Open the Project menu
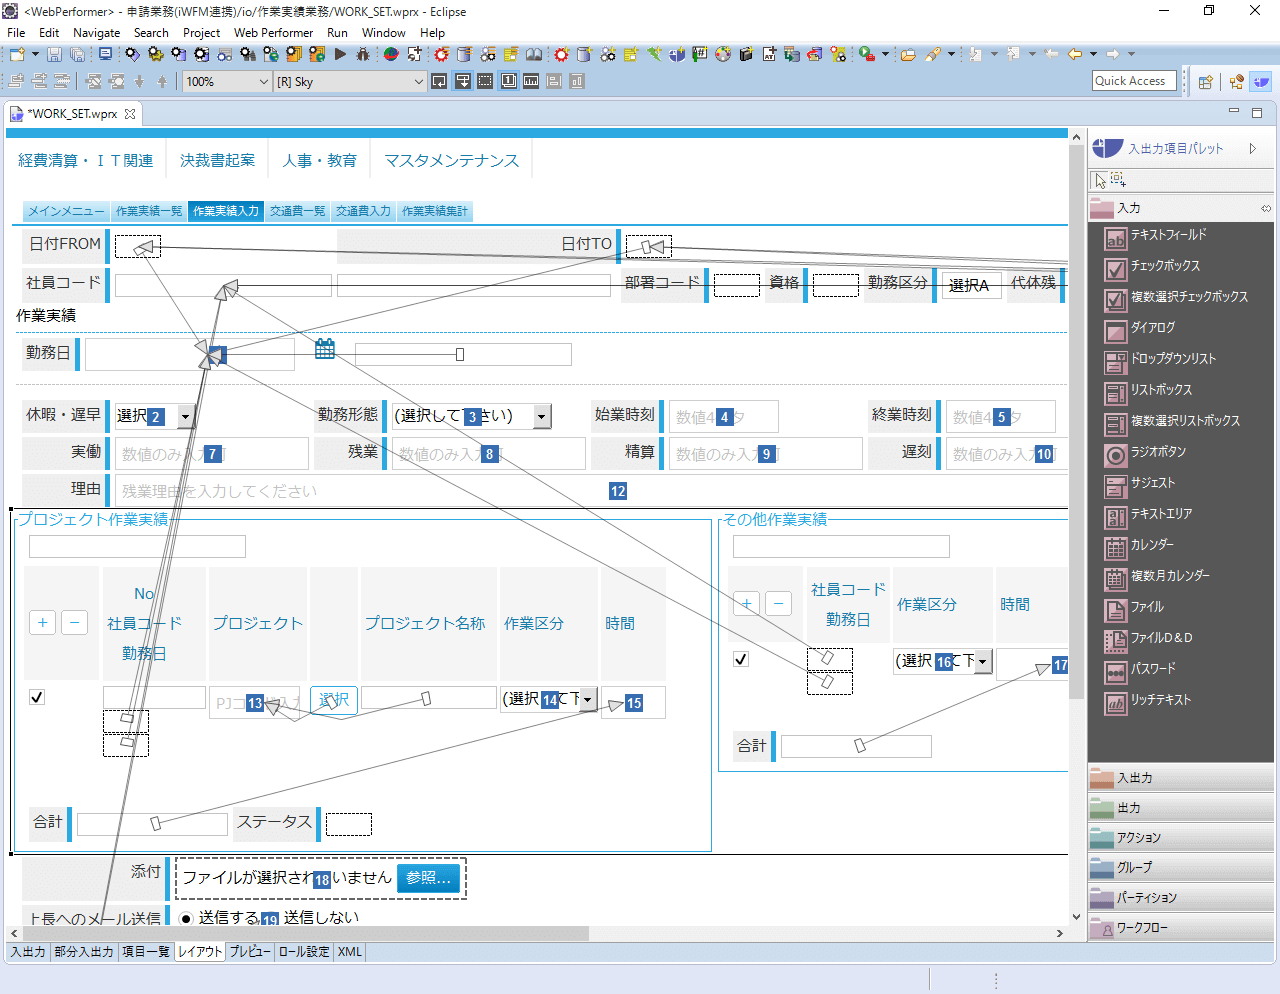 point(201,33)
